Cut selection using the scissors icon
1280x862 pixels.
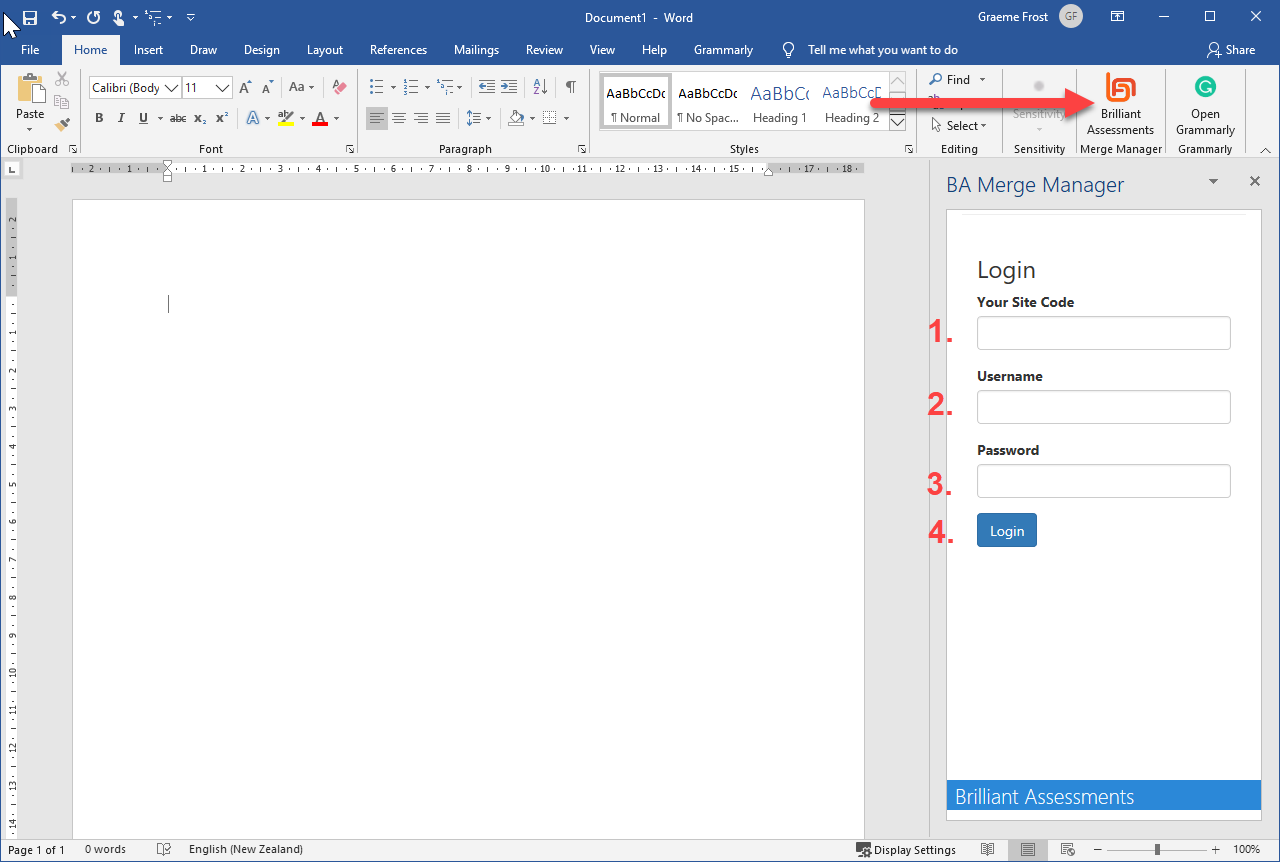pos(61,77)
